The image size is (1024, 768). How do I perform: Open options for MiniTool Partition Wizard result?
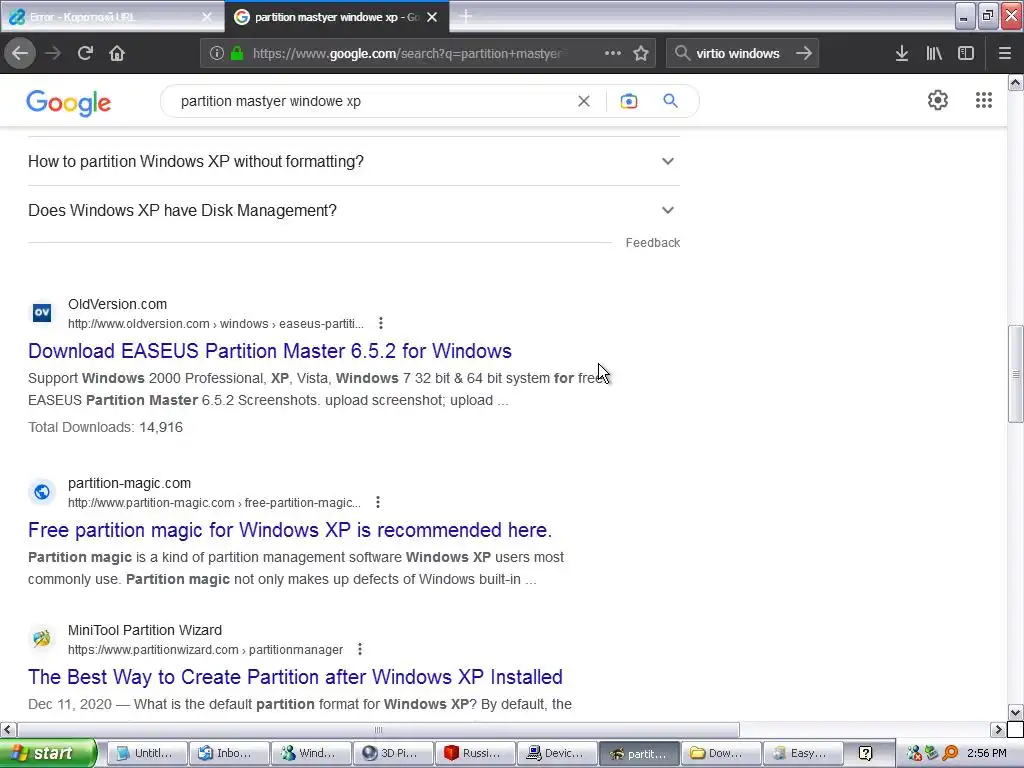[360, 649]
